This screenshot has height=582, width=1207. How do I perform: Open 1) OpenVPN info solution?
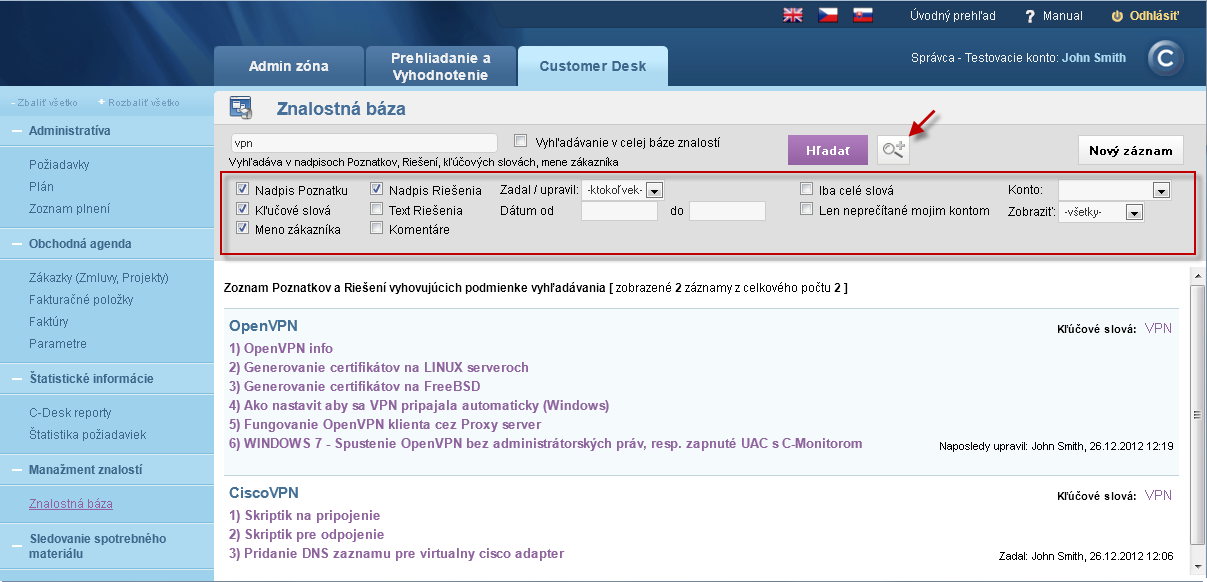[281, 349]
